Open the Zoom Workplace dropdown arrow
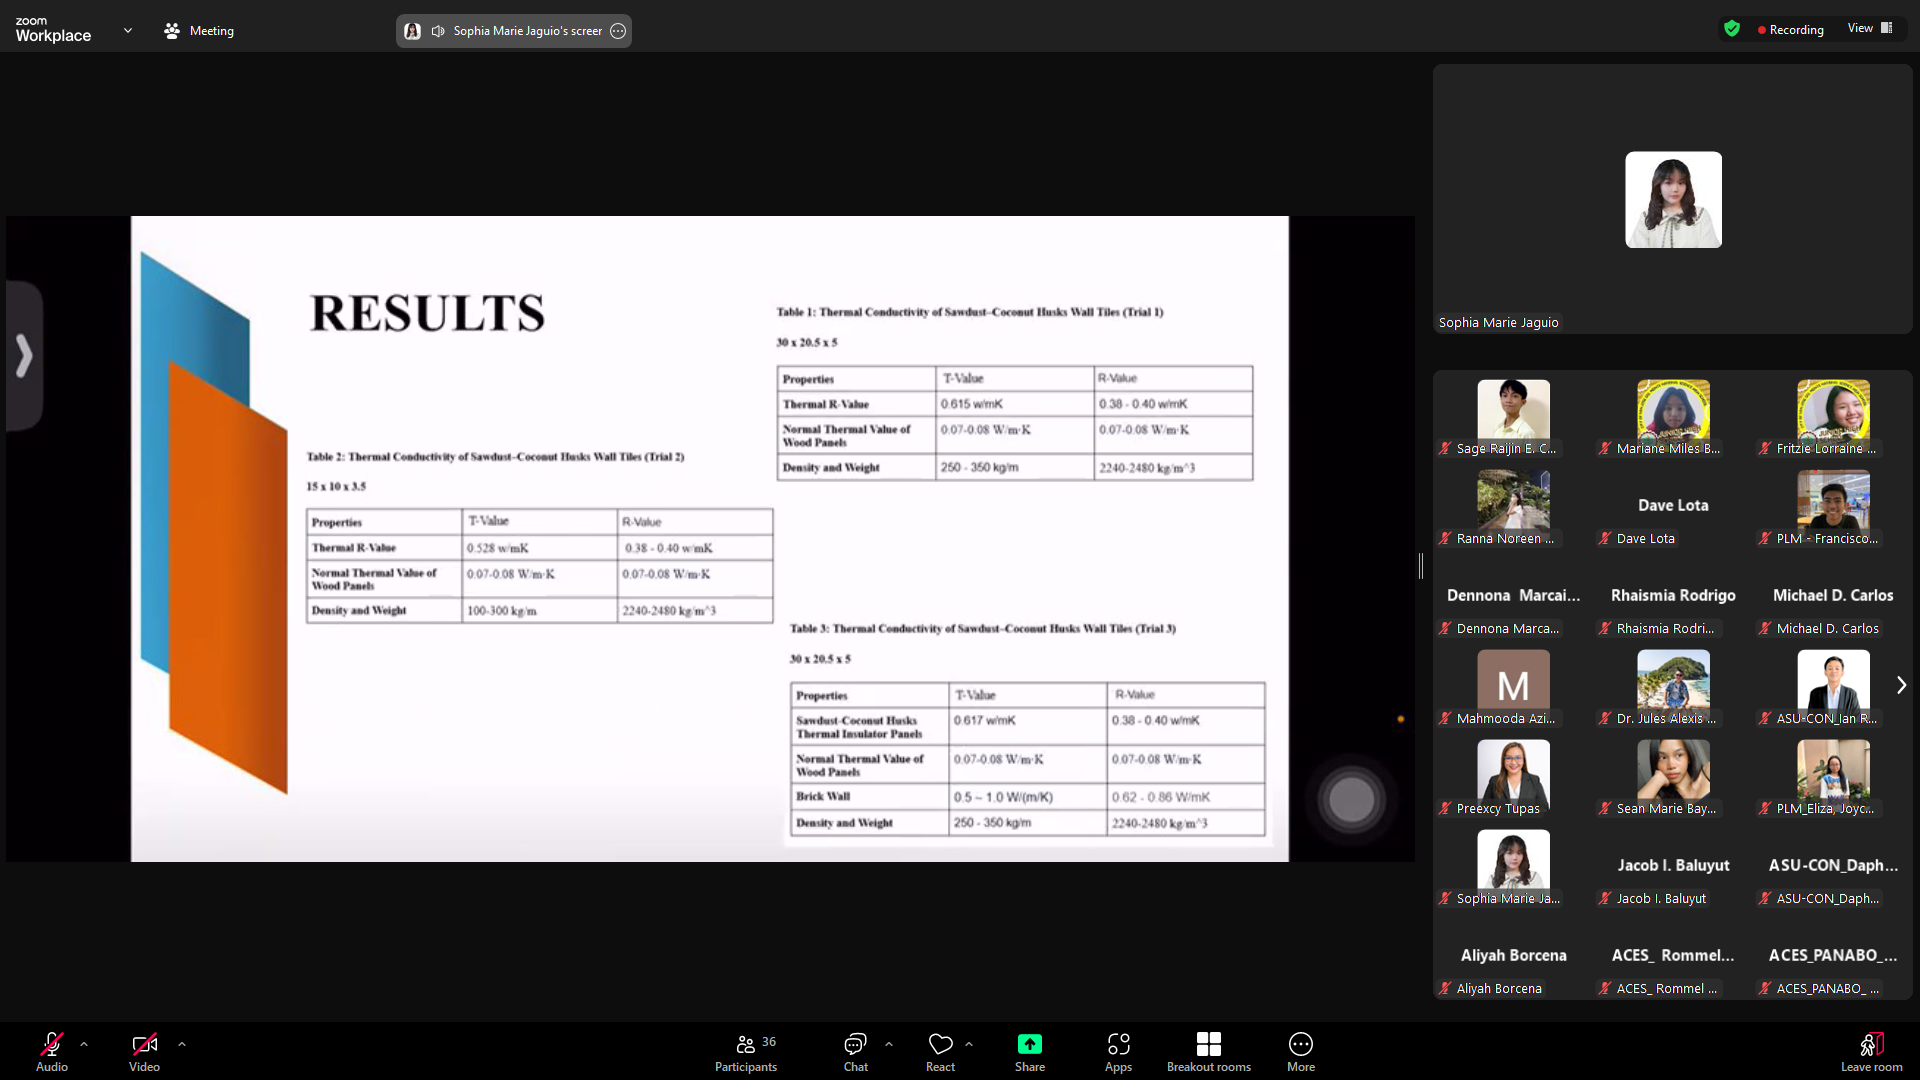 (128, 31)
